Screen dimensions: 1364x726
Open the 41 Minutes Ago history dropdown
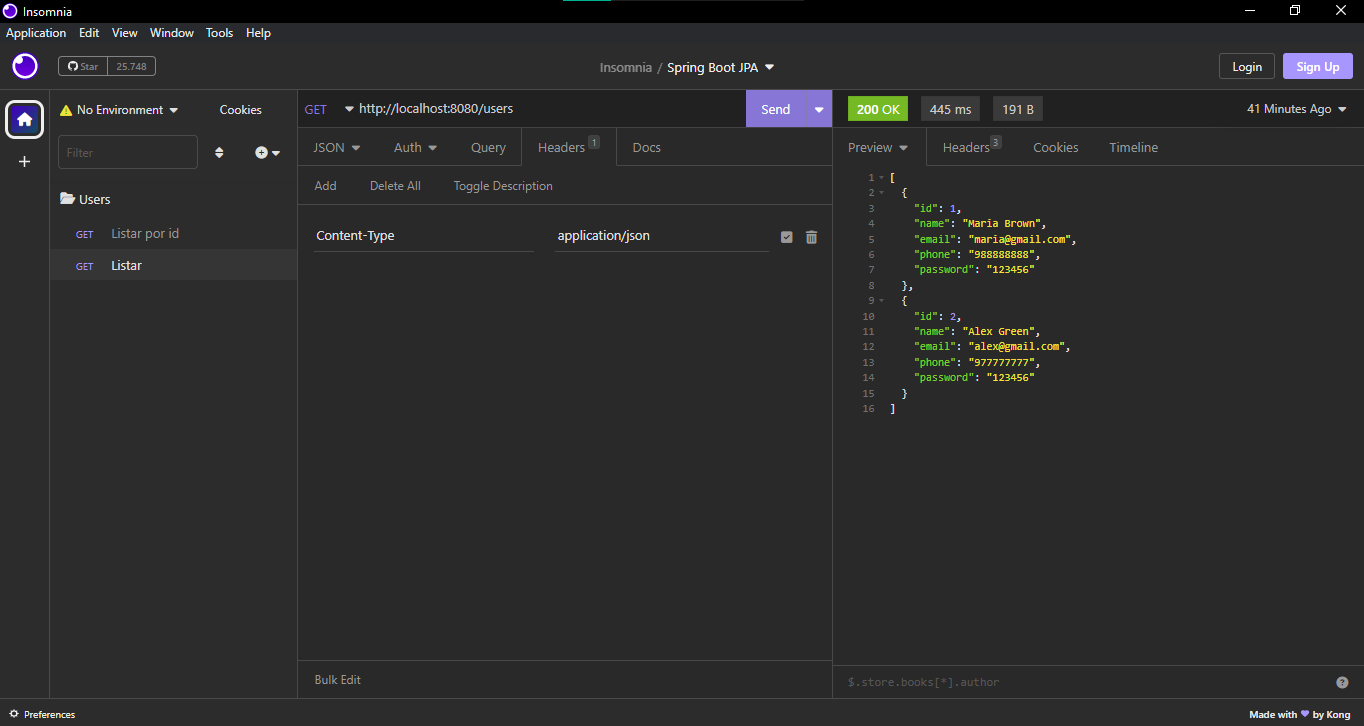tap(1297, 109)
